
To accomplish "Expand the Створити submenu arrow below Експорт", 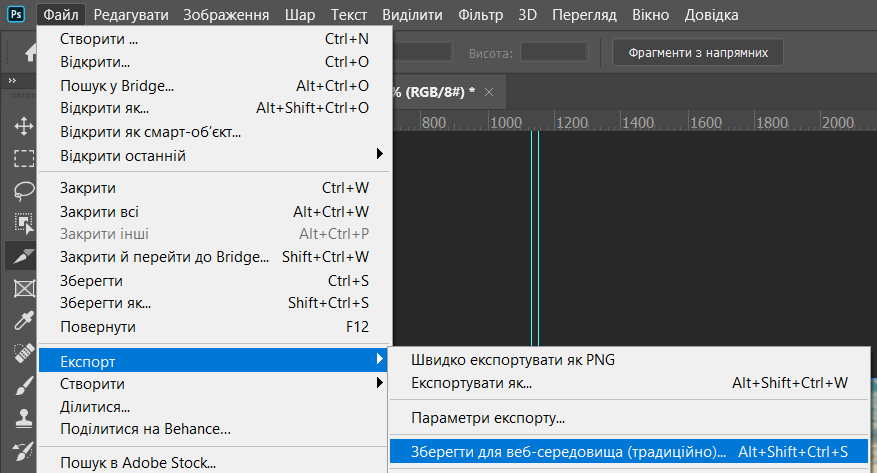I will pos(380,383).
